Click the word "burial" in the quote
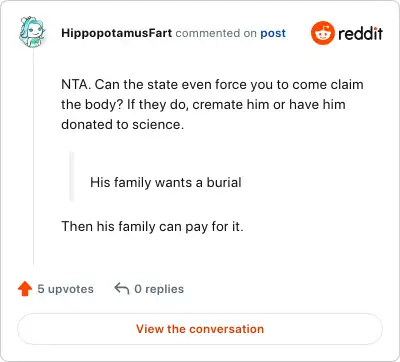This screenshot has height=362, width=400. pos(224,182)
